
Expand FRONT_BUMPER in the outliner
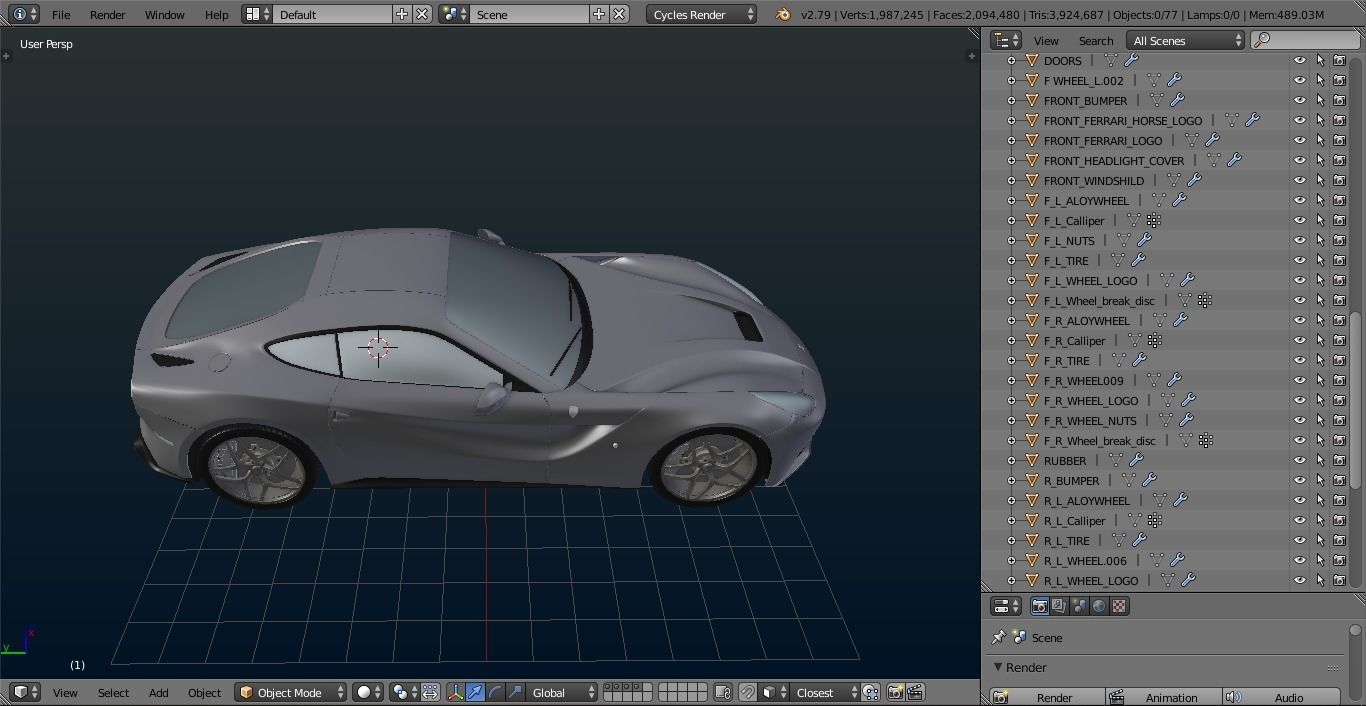tap(1011, 100)
